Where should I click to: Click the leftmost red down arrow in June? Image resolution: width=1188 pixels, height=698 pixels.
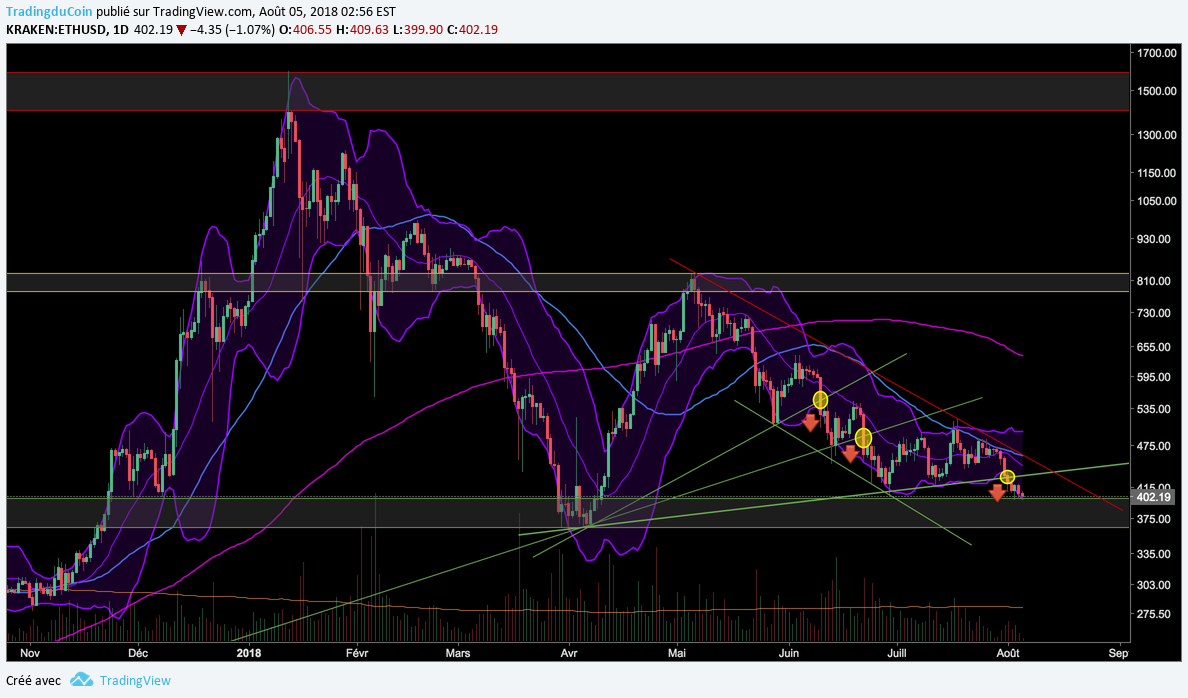point(810,423)
